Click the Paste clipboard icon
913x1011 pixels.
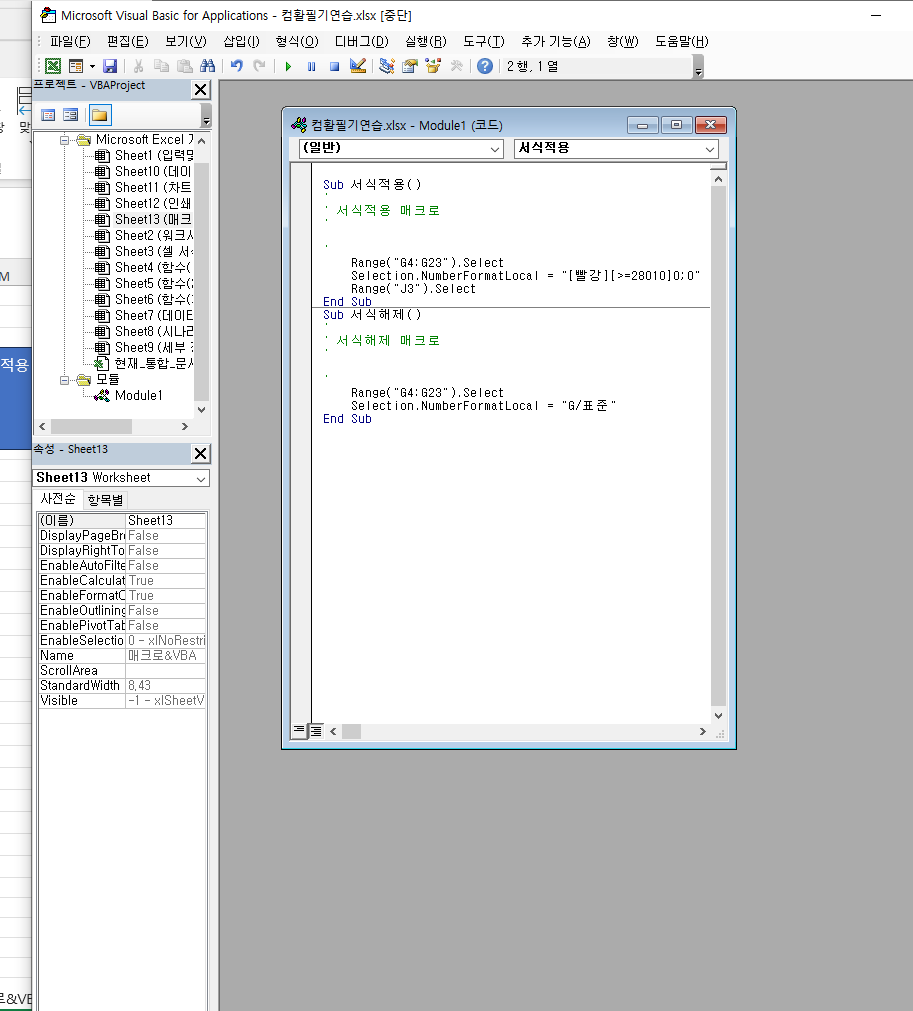click(x=184, y=66)
